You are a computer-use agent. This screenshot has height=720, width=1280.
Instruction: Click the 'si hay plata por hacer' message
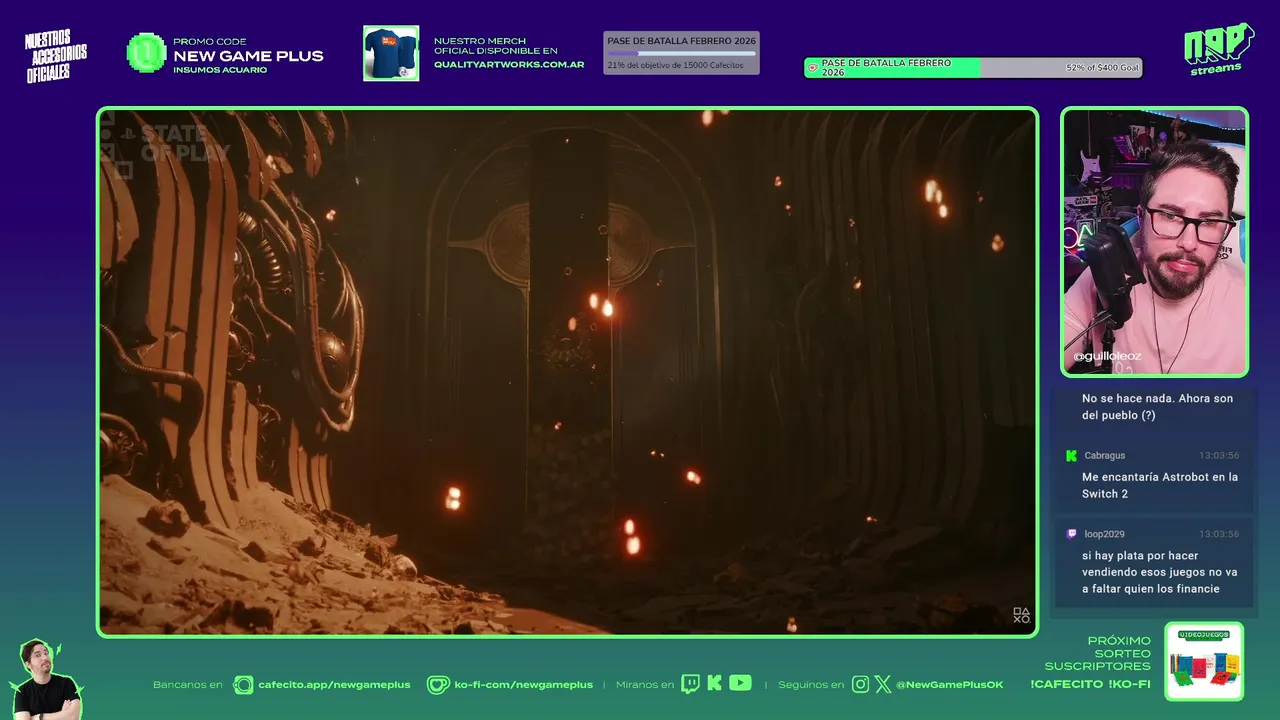pos(1160,572)
